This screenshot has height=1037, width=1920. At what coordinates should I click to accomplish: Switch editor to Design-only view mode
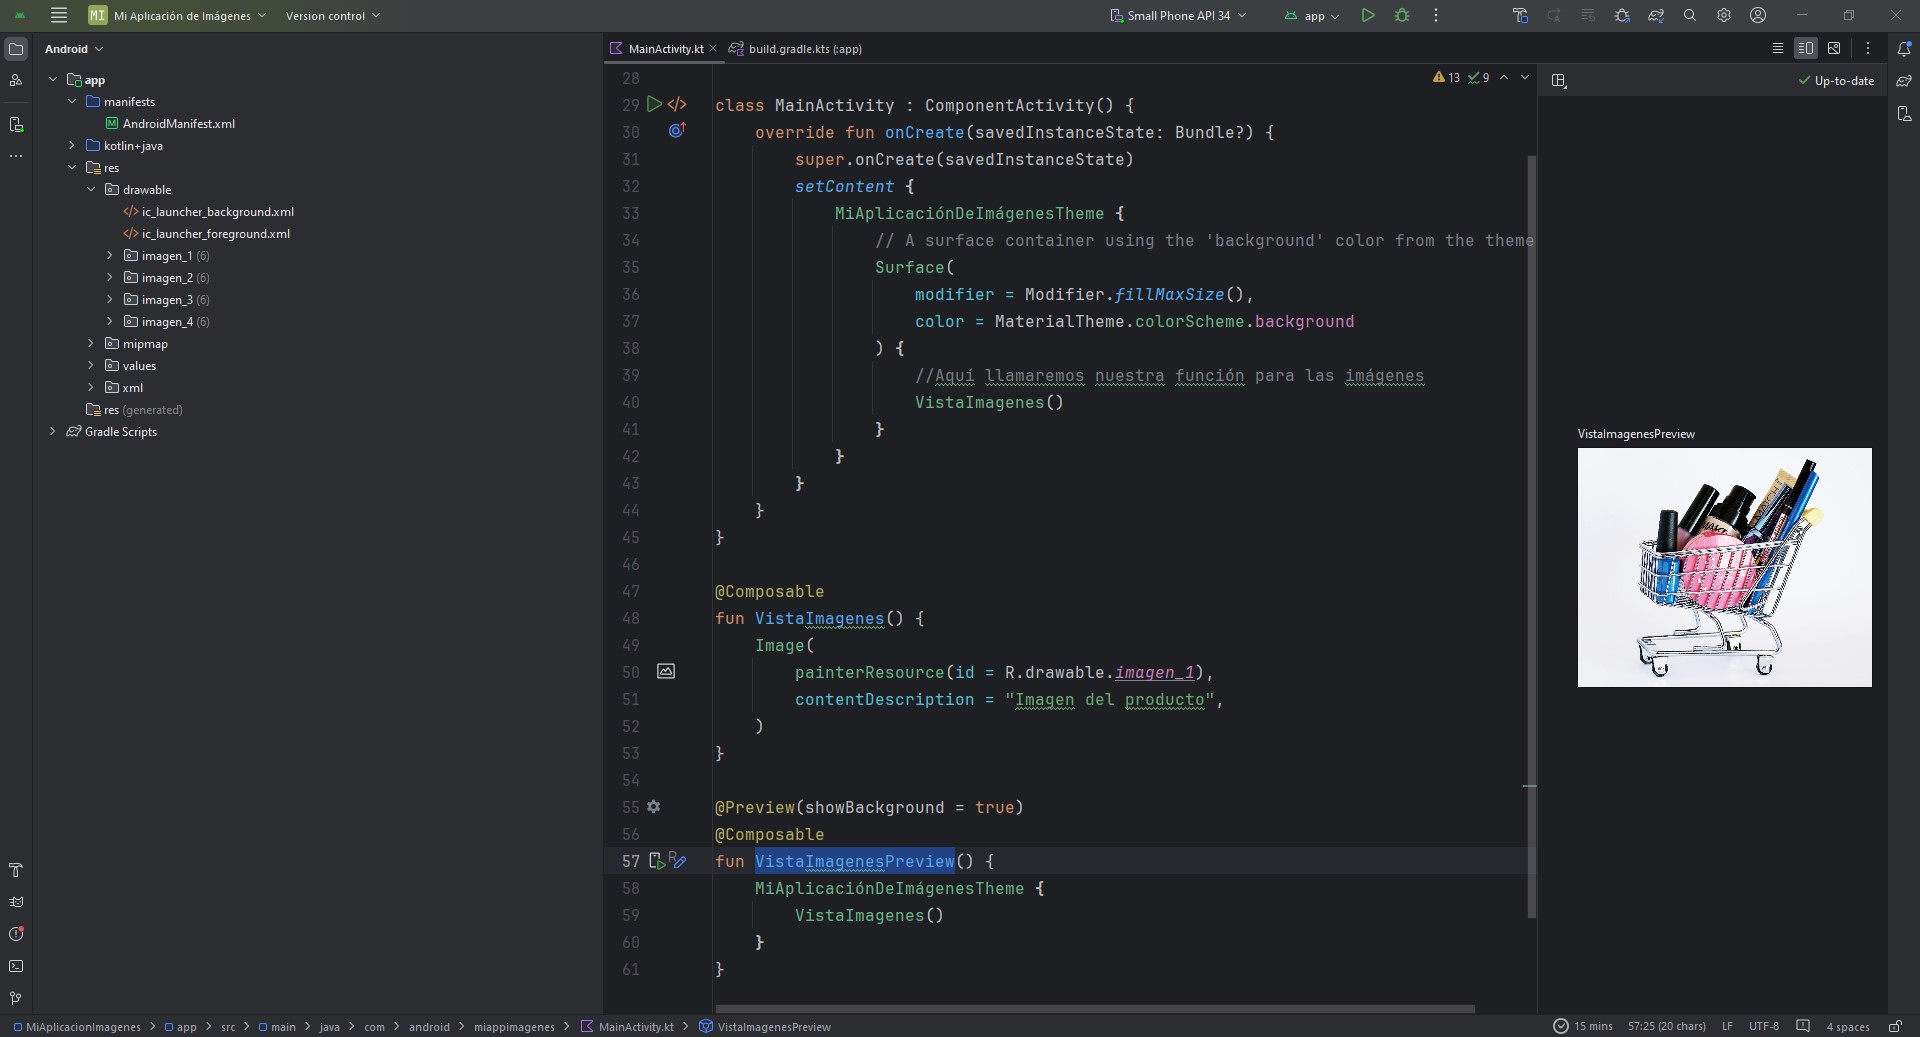[1834, 48]
